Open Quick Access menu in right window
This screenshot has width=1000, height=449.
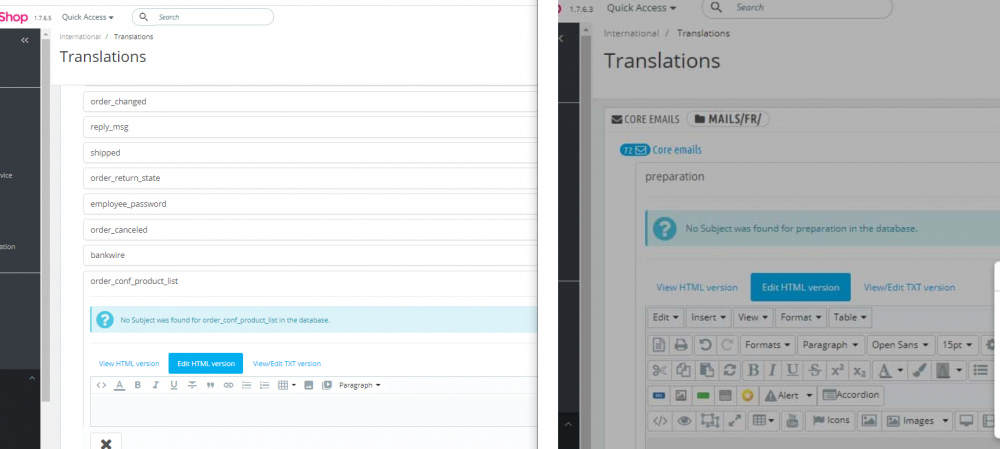641,8
